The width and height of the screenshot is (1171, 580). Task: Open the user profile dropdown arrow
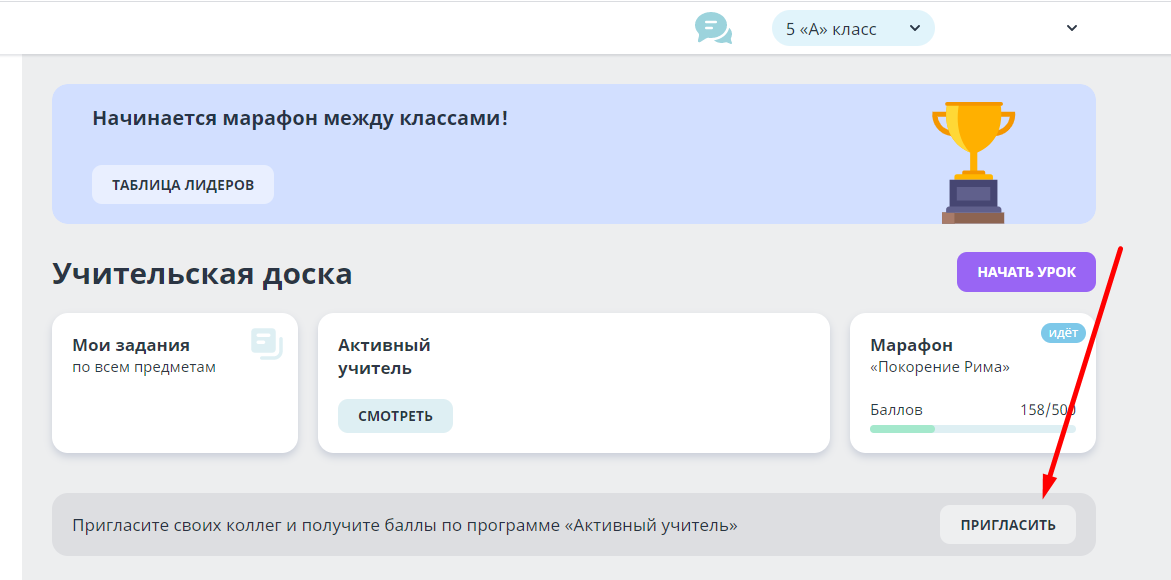pyautogui.click(x=1072, y=28)
